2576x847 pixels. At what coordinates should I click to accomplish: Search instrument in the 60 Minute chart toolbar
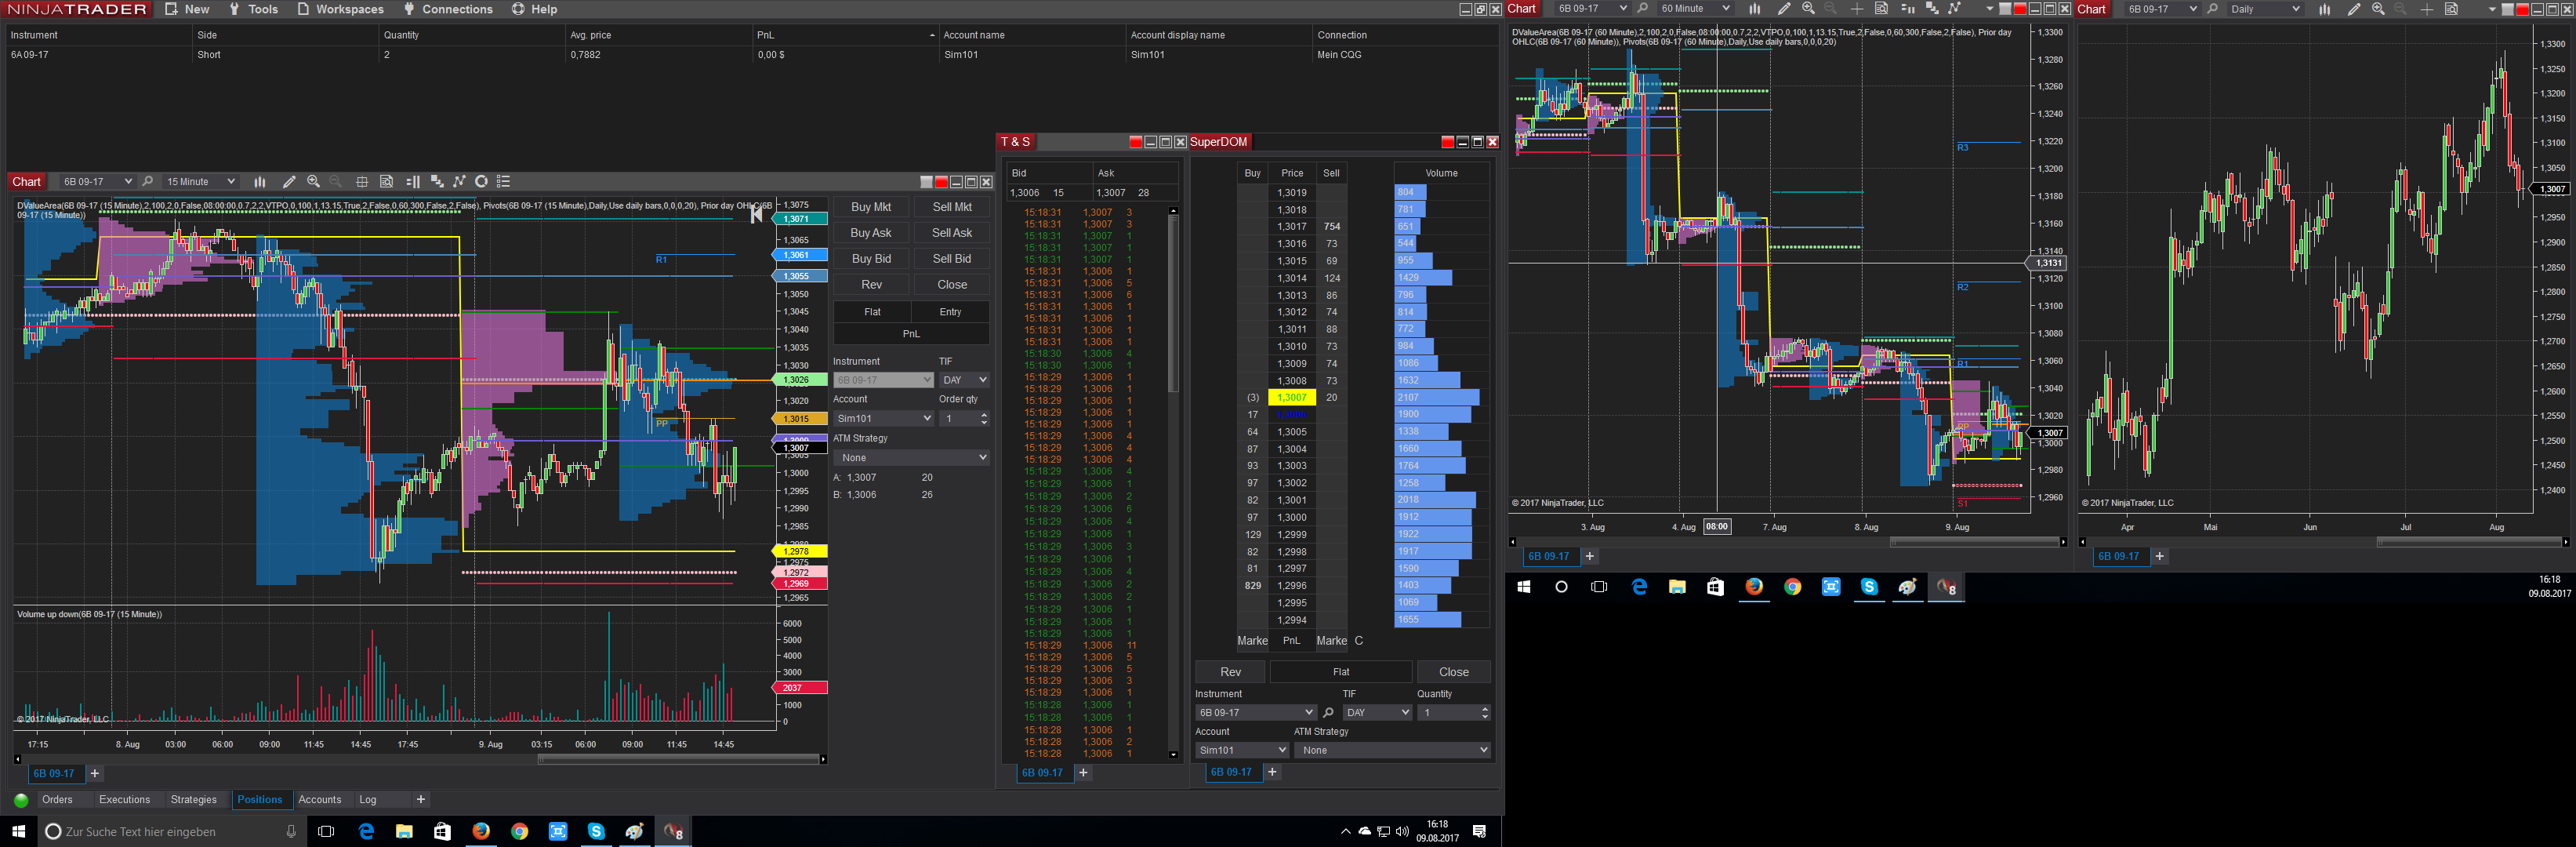pyautogui.click(x=1642, y=9)
